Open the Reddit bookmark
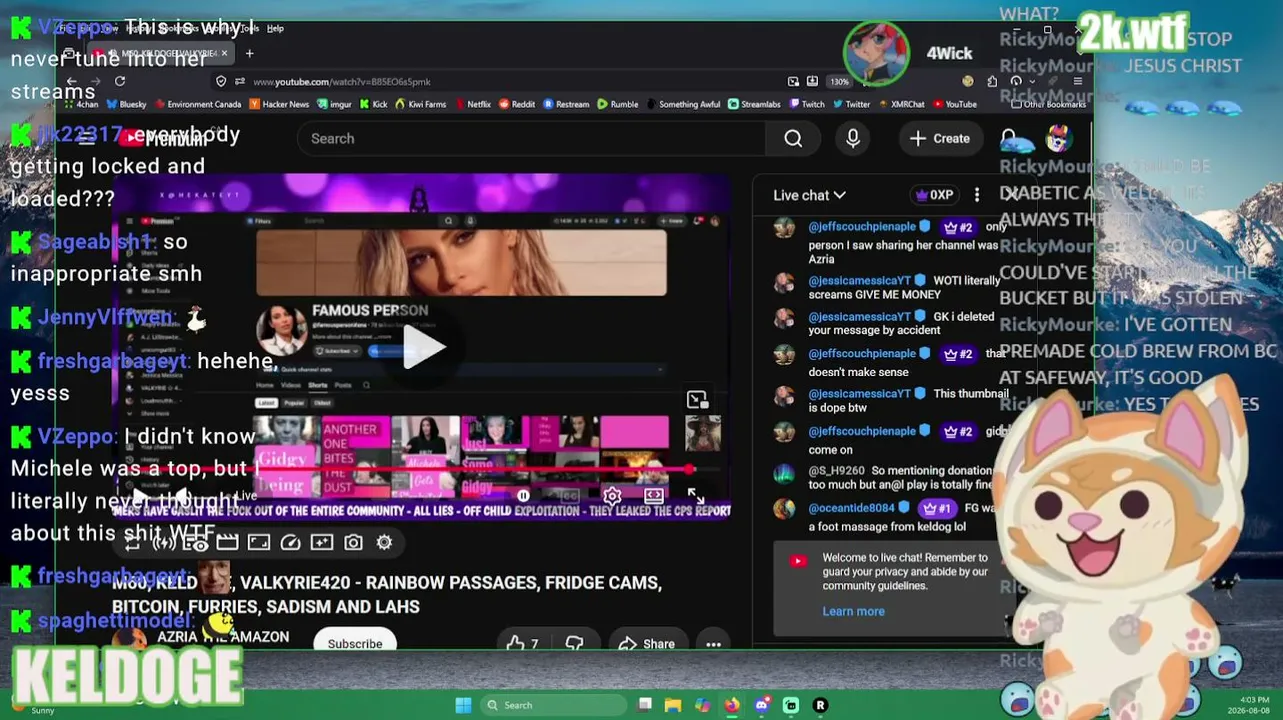This screenshot has height=720, width=1283. pyautogui.click(x=517, y=104)
